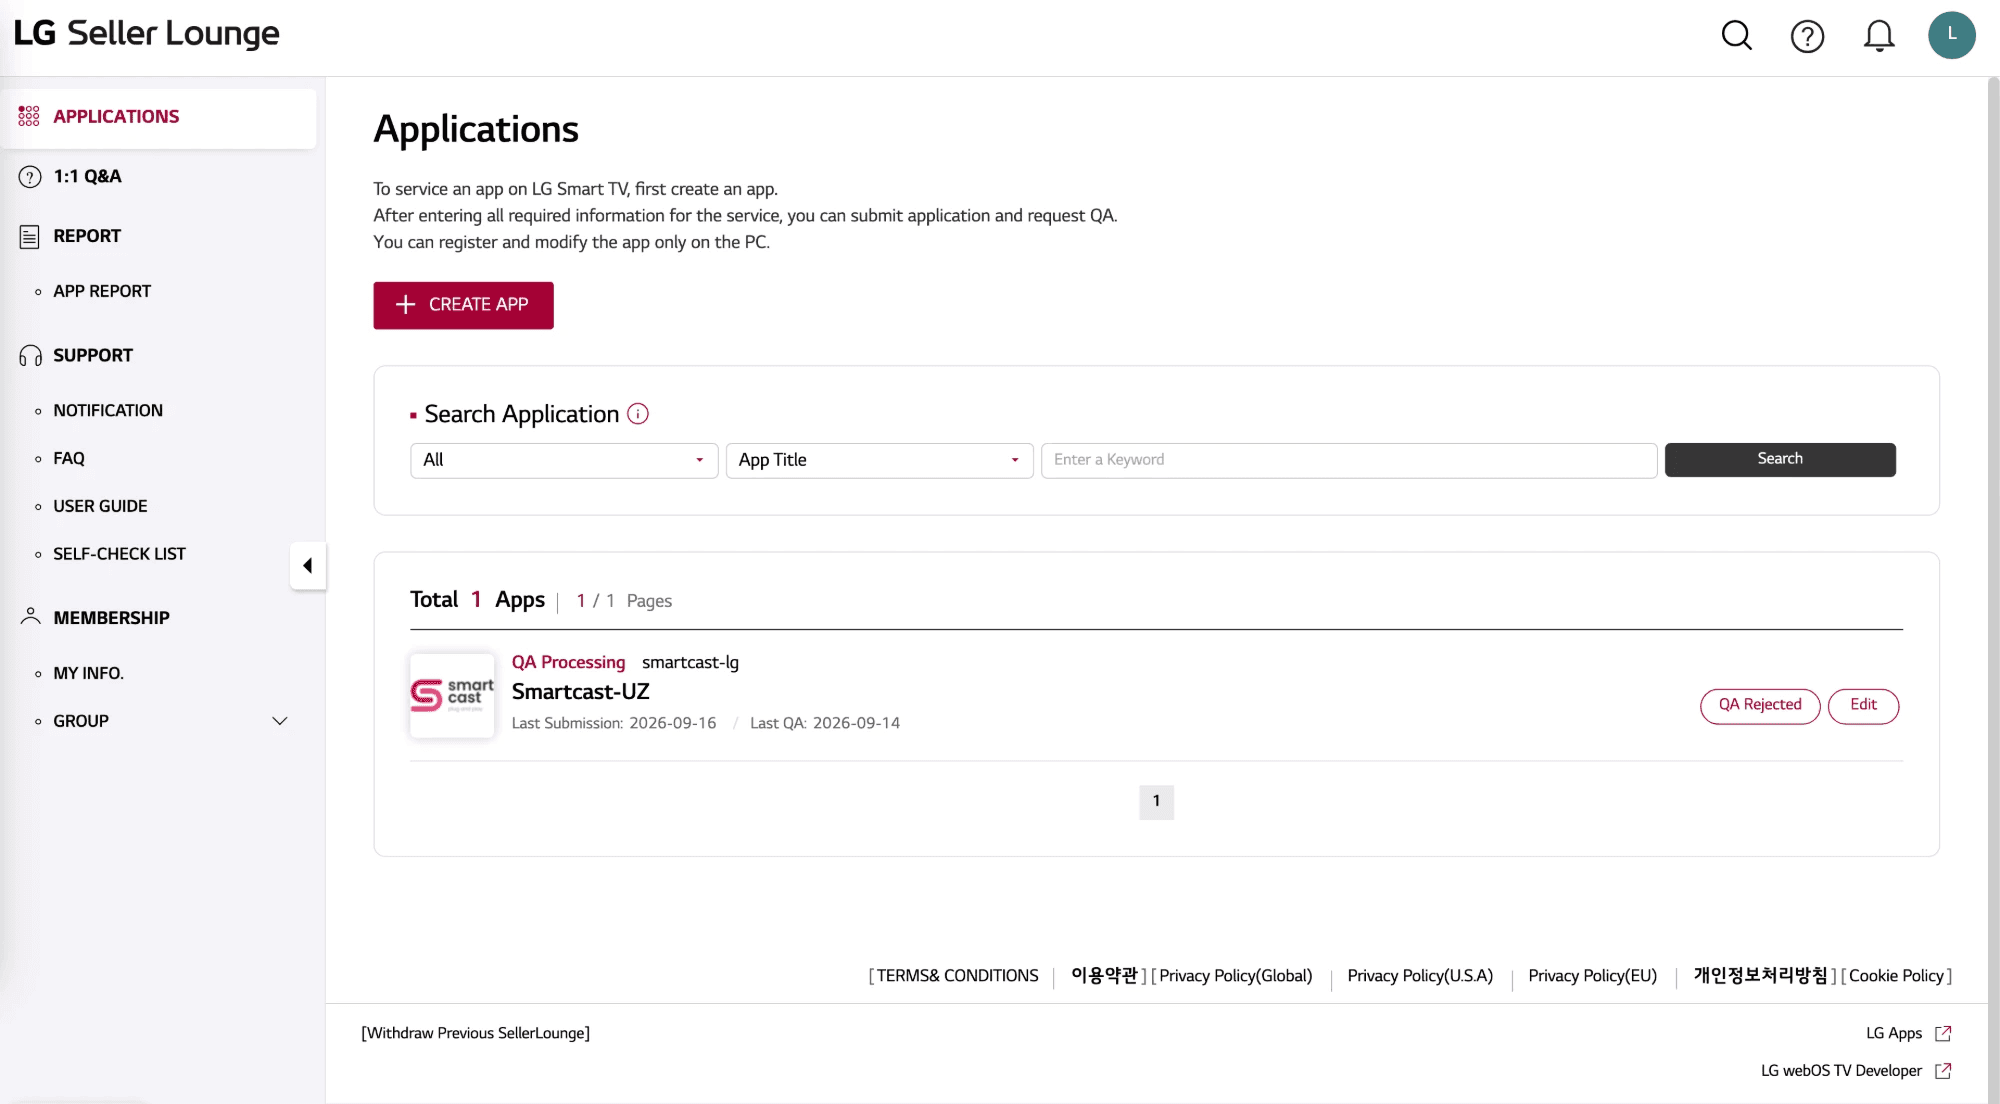
Task: Open the 이용약관 link
Action: [1104, 976]
